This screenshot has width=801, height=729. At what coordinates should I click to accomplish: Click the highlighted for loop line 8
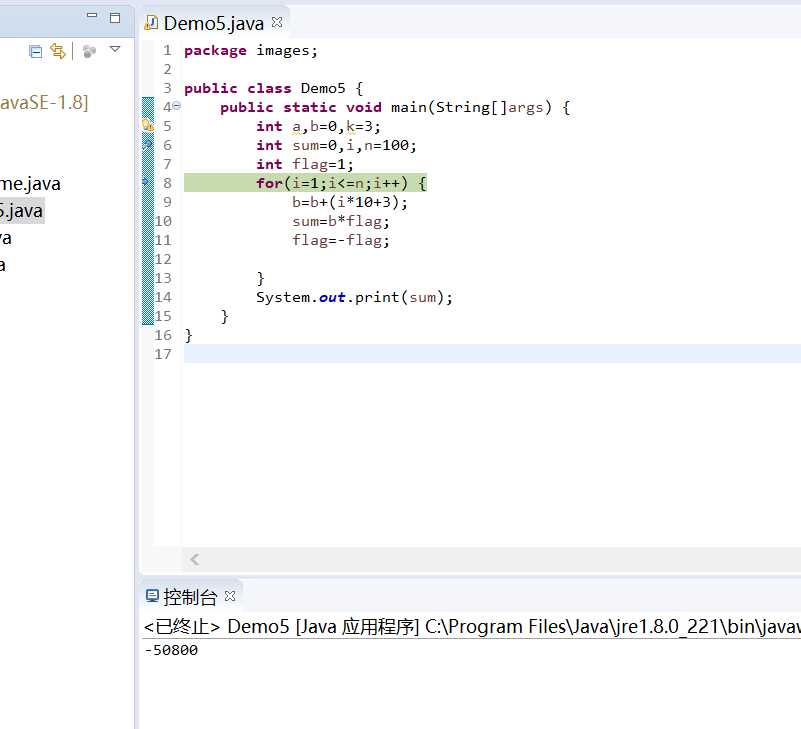point(305,183)
